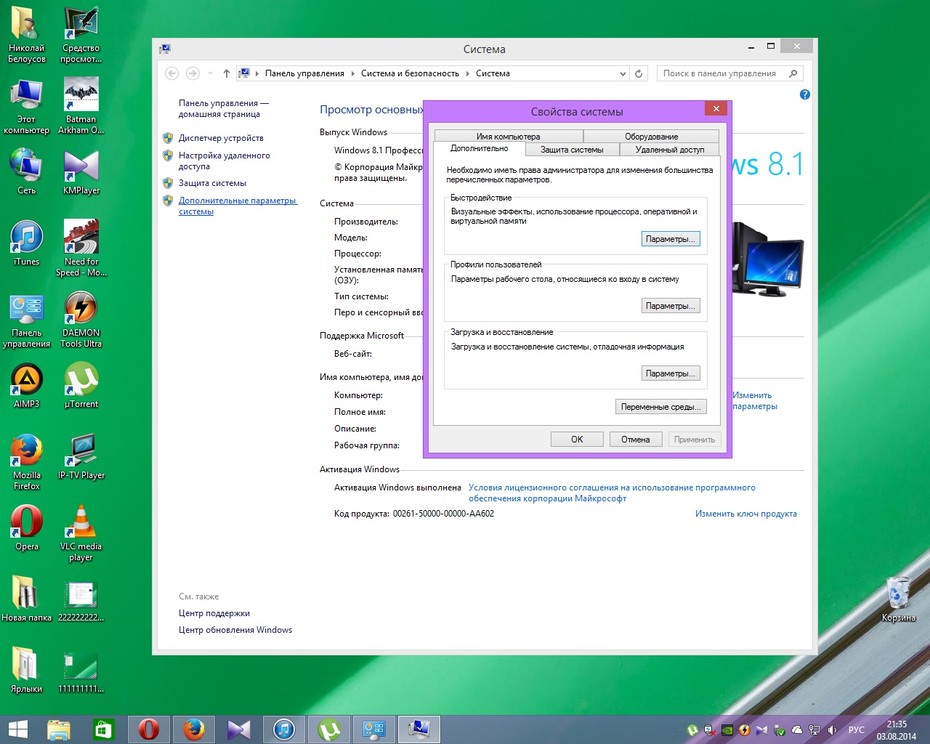Viewport: 930px width, 744px height.
Task: Launch AIMP3 desktop shortcut
Action: (26, 386)
